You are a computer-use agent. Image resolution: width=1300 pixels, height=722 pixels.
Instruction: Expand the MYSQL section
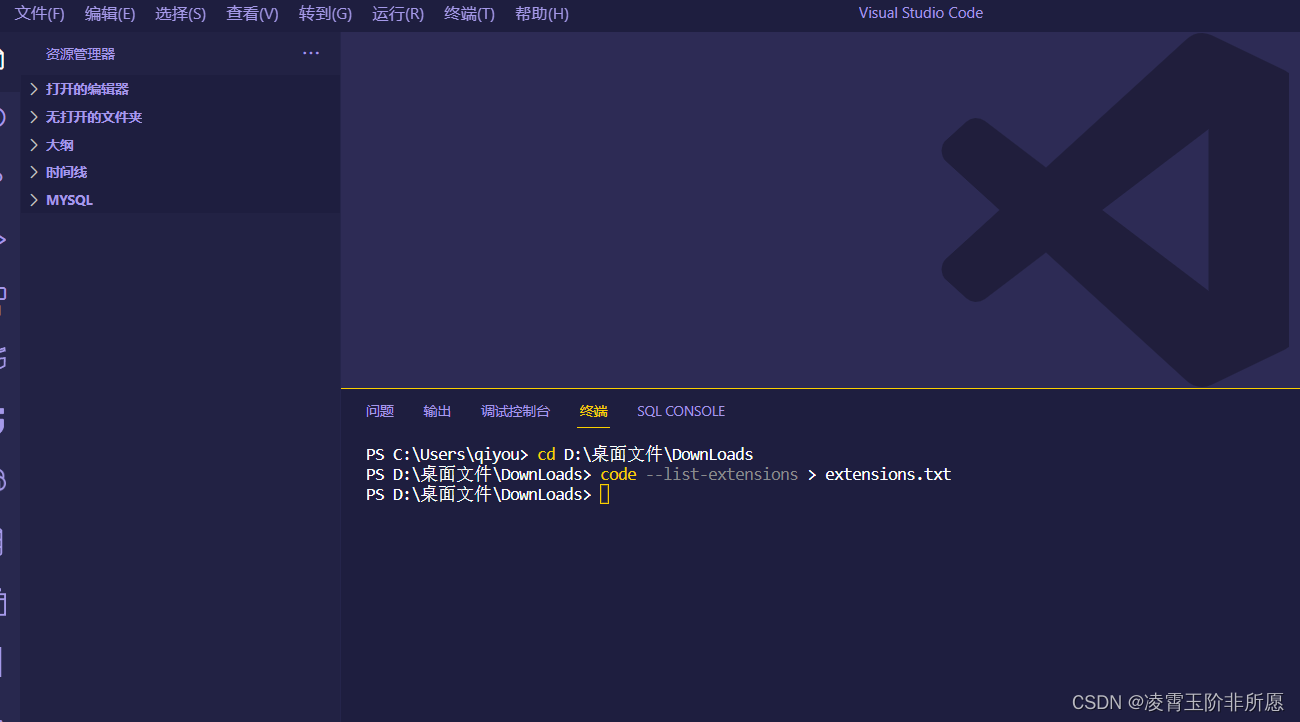[181, 200]
